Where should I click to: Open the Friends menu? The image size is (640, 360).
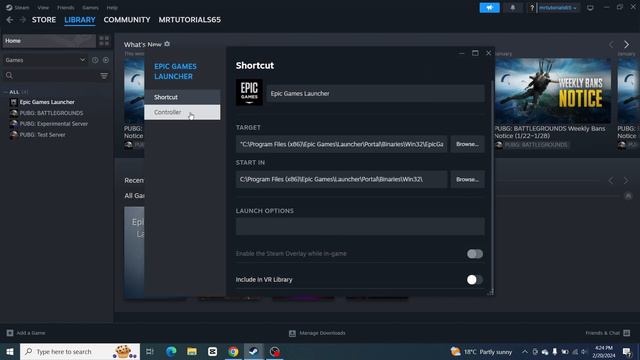65,7
